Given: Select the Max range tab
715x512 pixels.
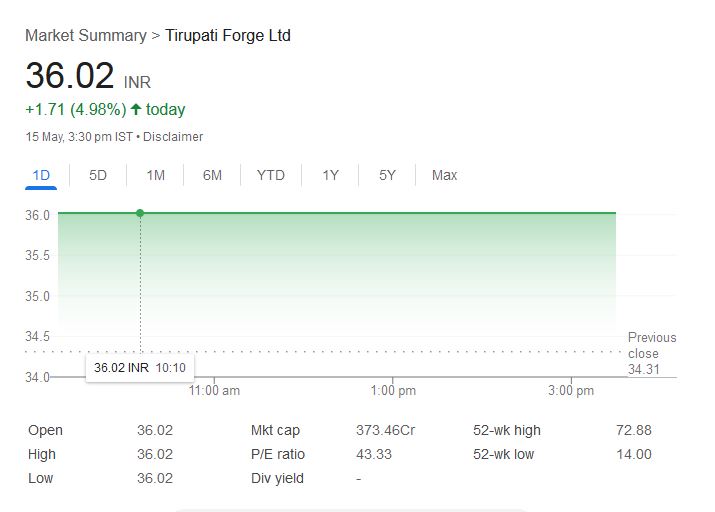Looking at the screenshot, I should point(444,176).
